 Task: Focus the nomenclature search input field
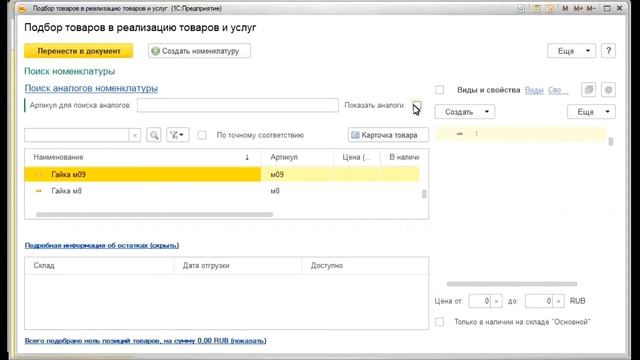click(x=77, y=135)
